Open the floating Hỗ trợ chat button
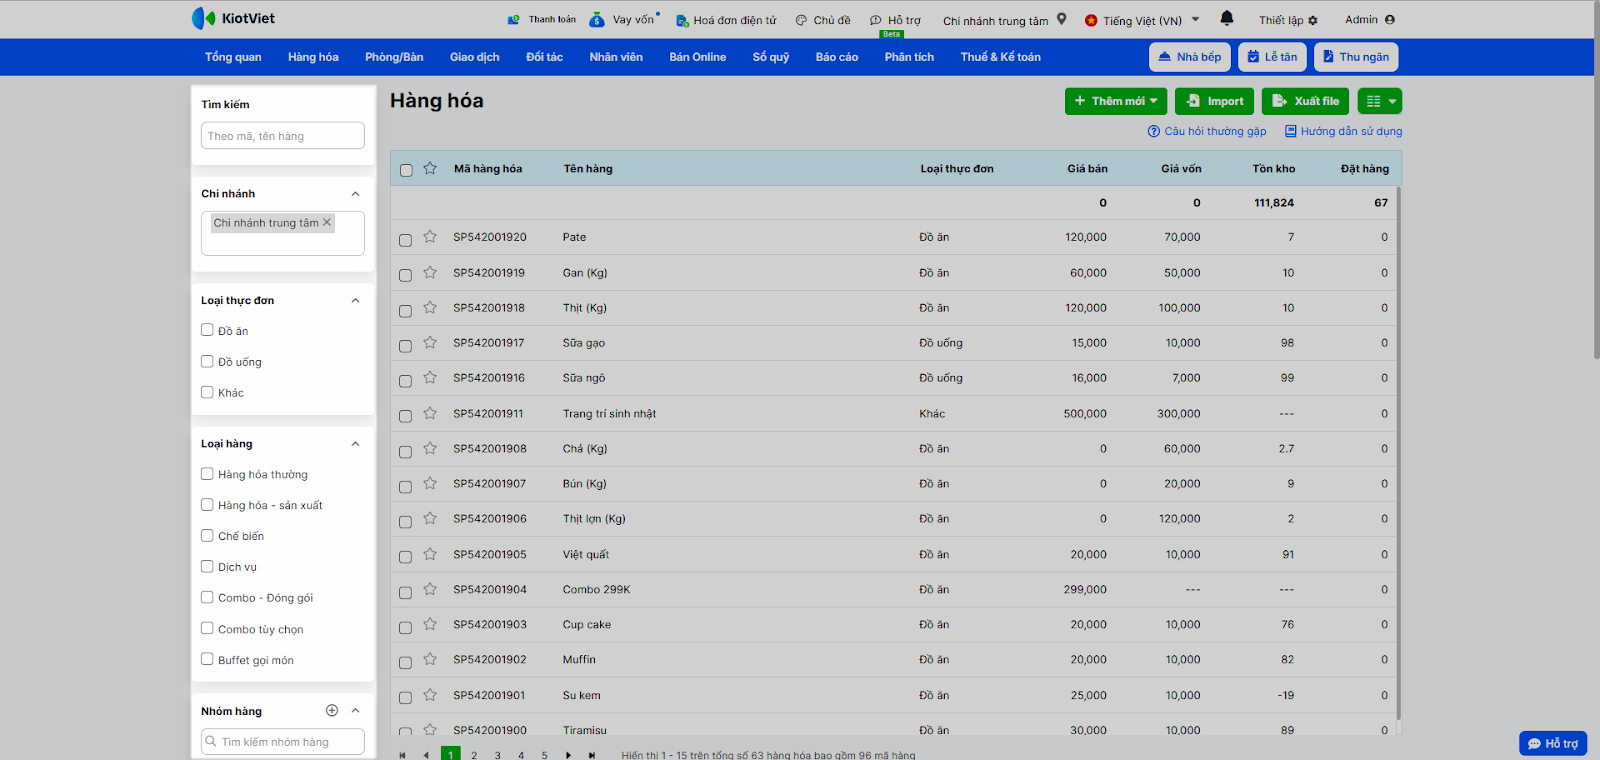Screen dimensions: 1600x760 (x=1553, y=743)
